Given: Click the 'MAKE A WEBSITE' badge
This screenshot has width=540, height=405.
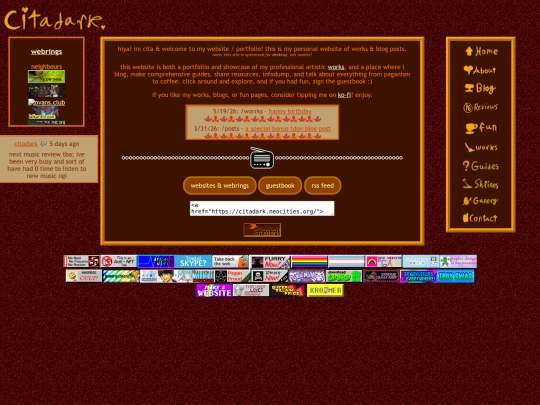Looking at the screenshot, I should click(x=214, y=290).
